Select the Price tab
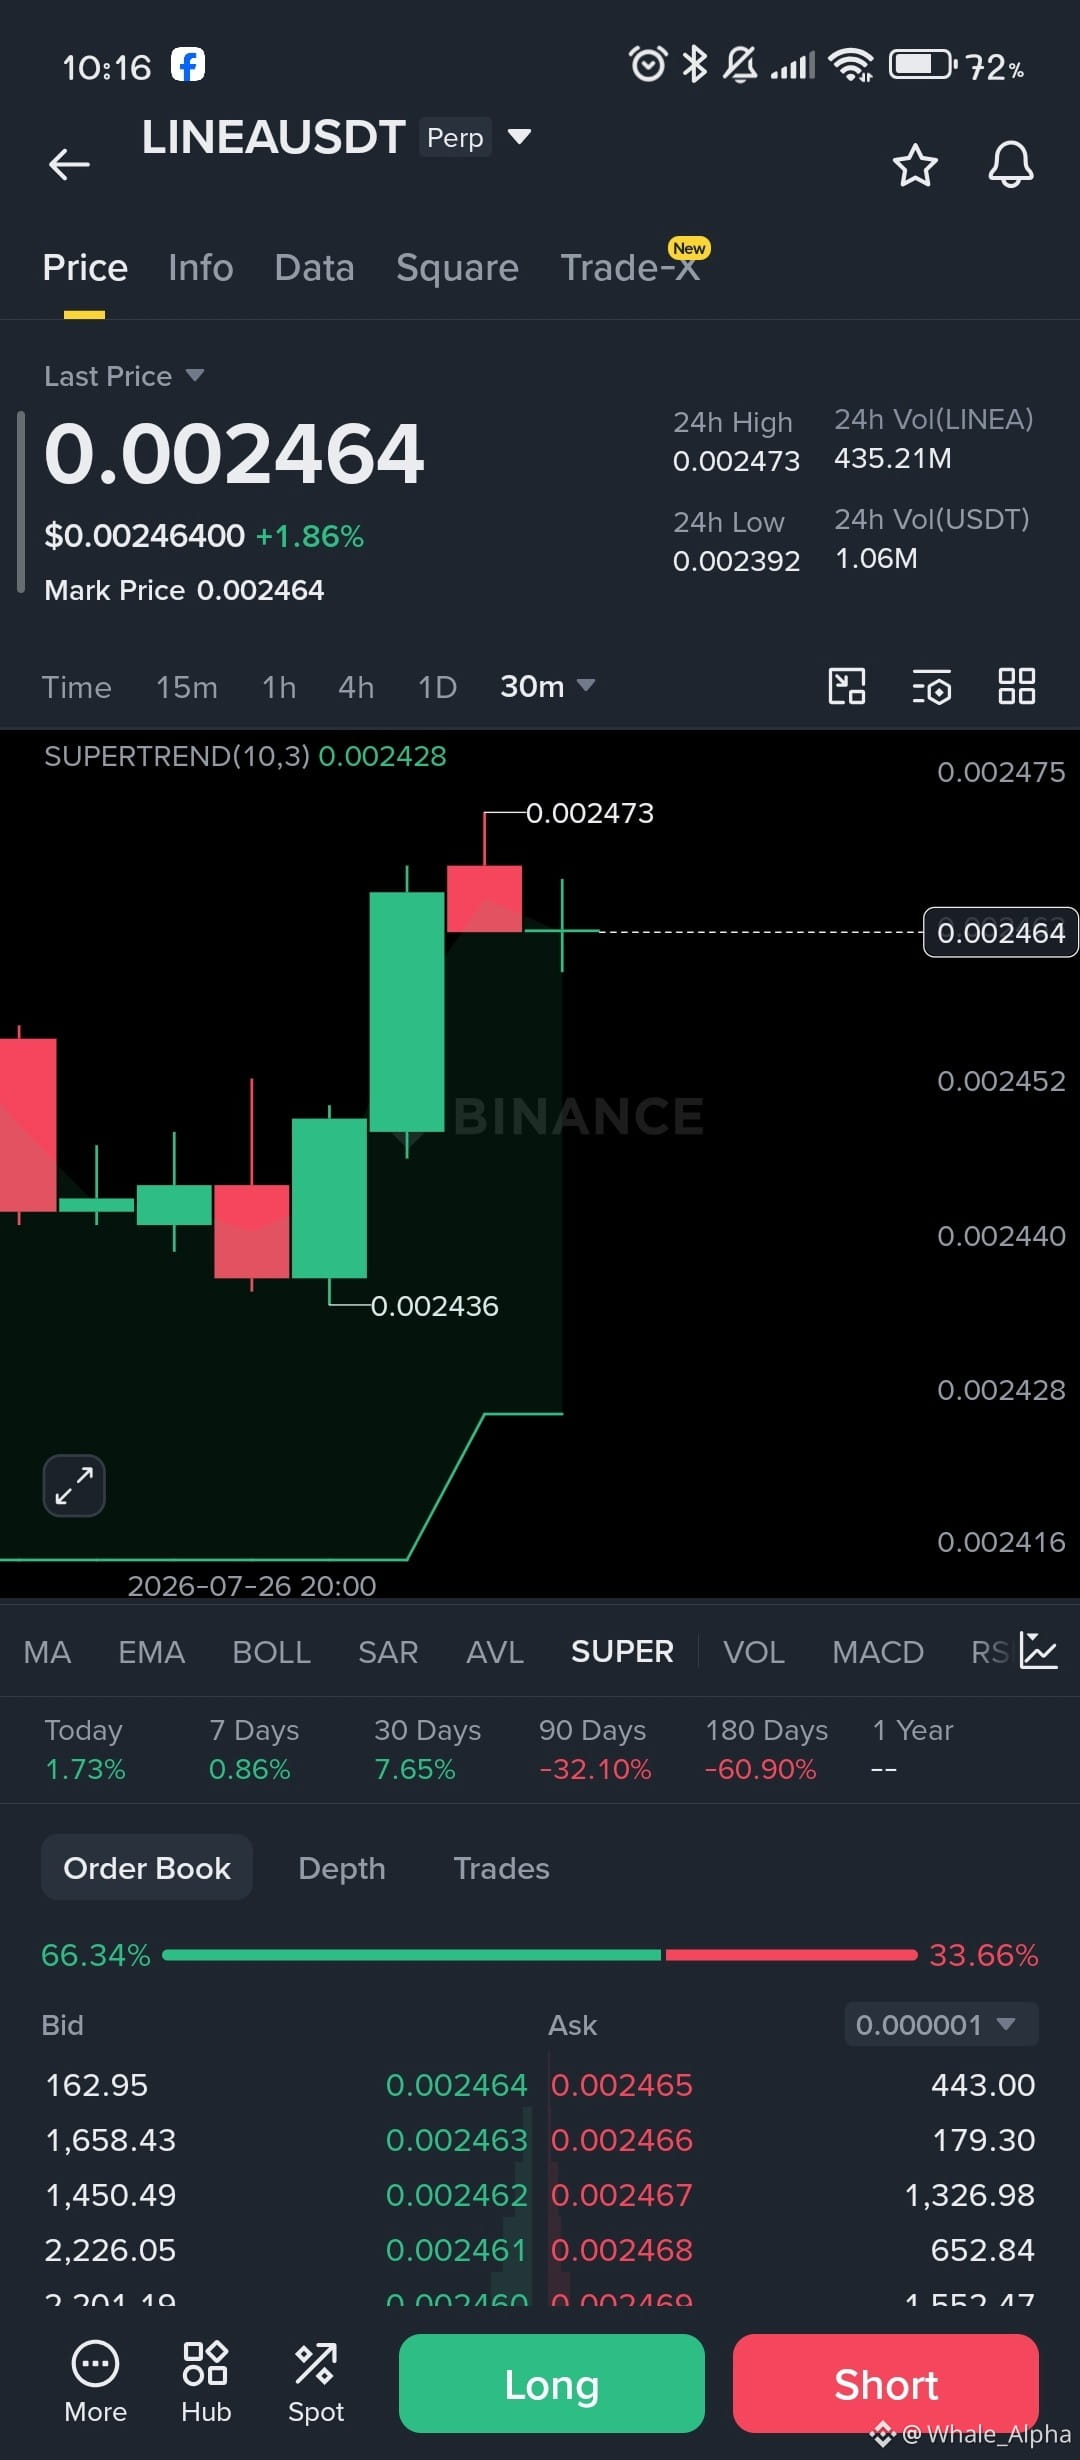The width and height of the screenshot is (1080, 2460). [x=85, y=268]
